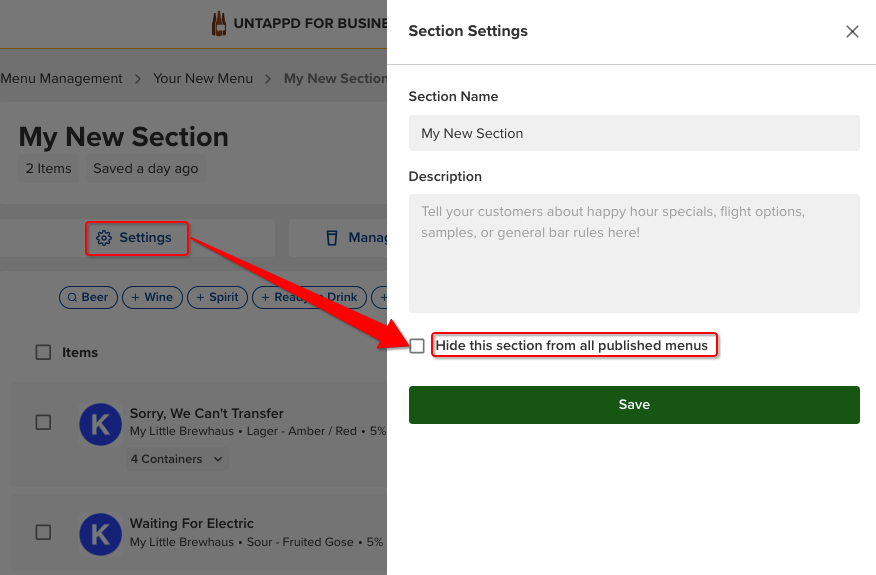The height and width of the screenshot is (575, 876).
Task: Add a Spirit item with plus chip
Action: [x=215, y=297]
